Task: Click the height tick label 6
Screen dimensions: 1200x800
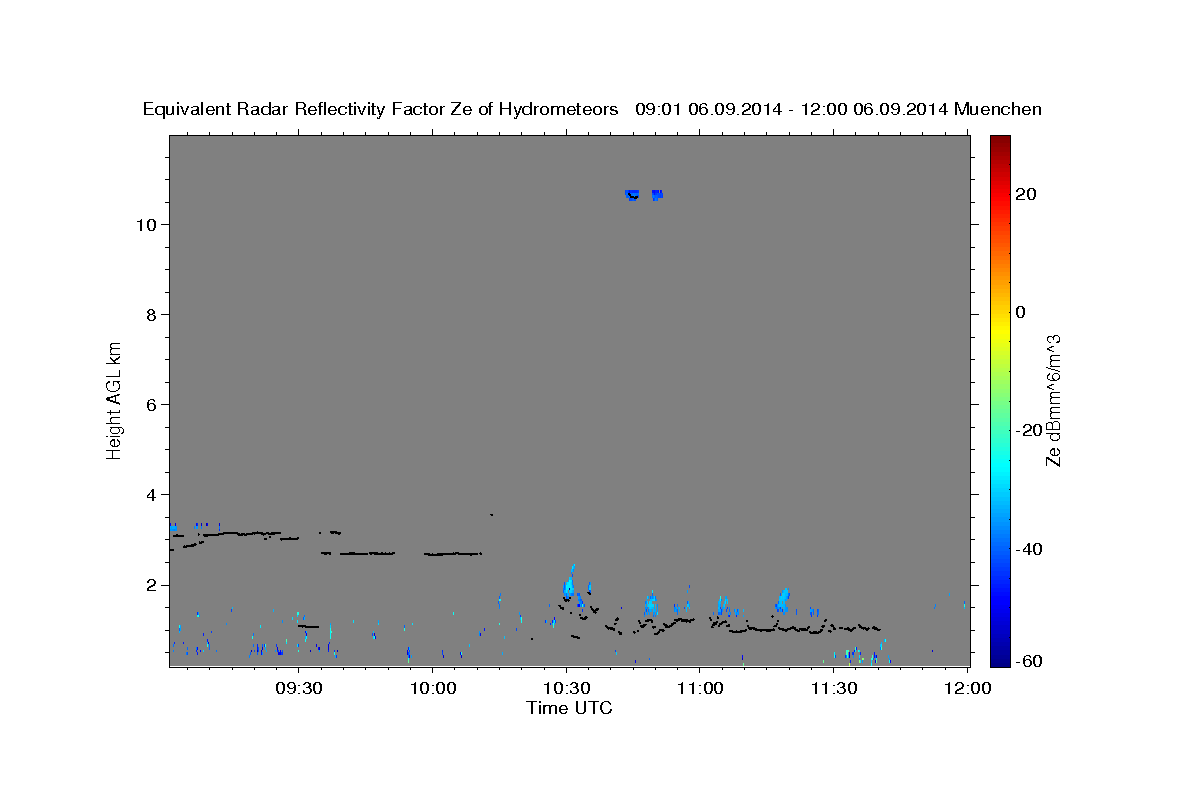Action: [150, 404]
